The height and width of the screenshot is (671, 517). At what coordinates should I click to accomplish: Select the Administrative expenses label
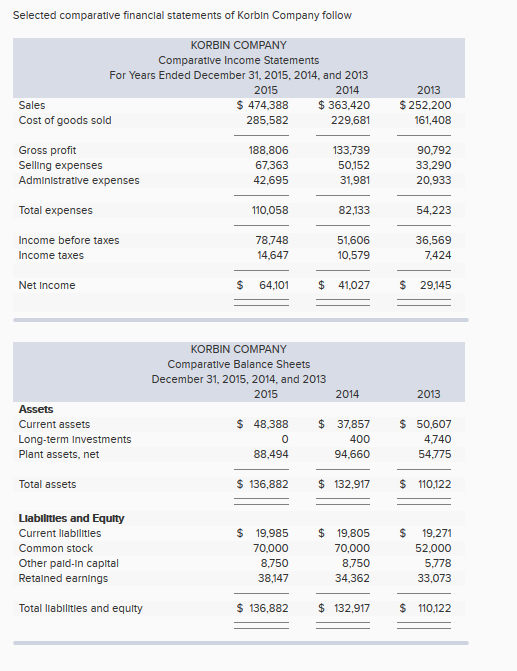coord(79,180)
